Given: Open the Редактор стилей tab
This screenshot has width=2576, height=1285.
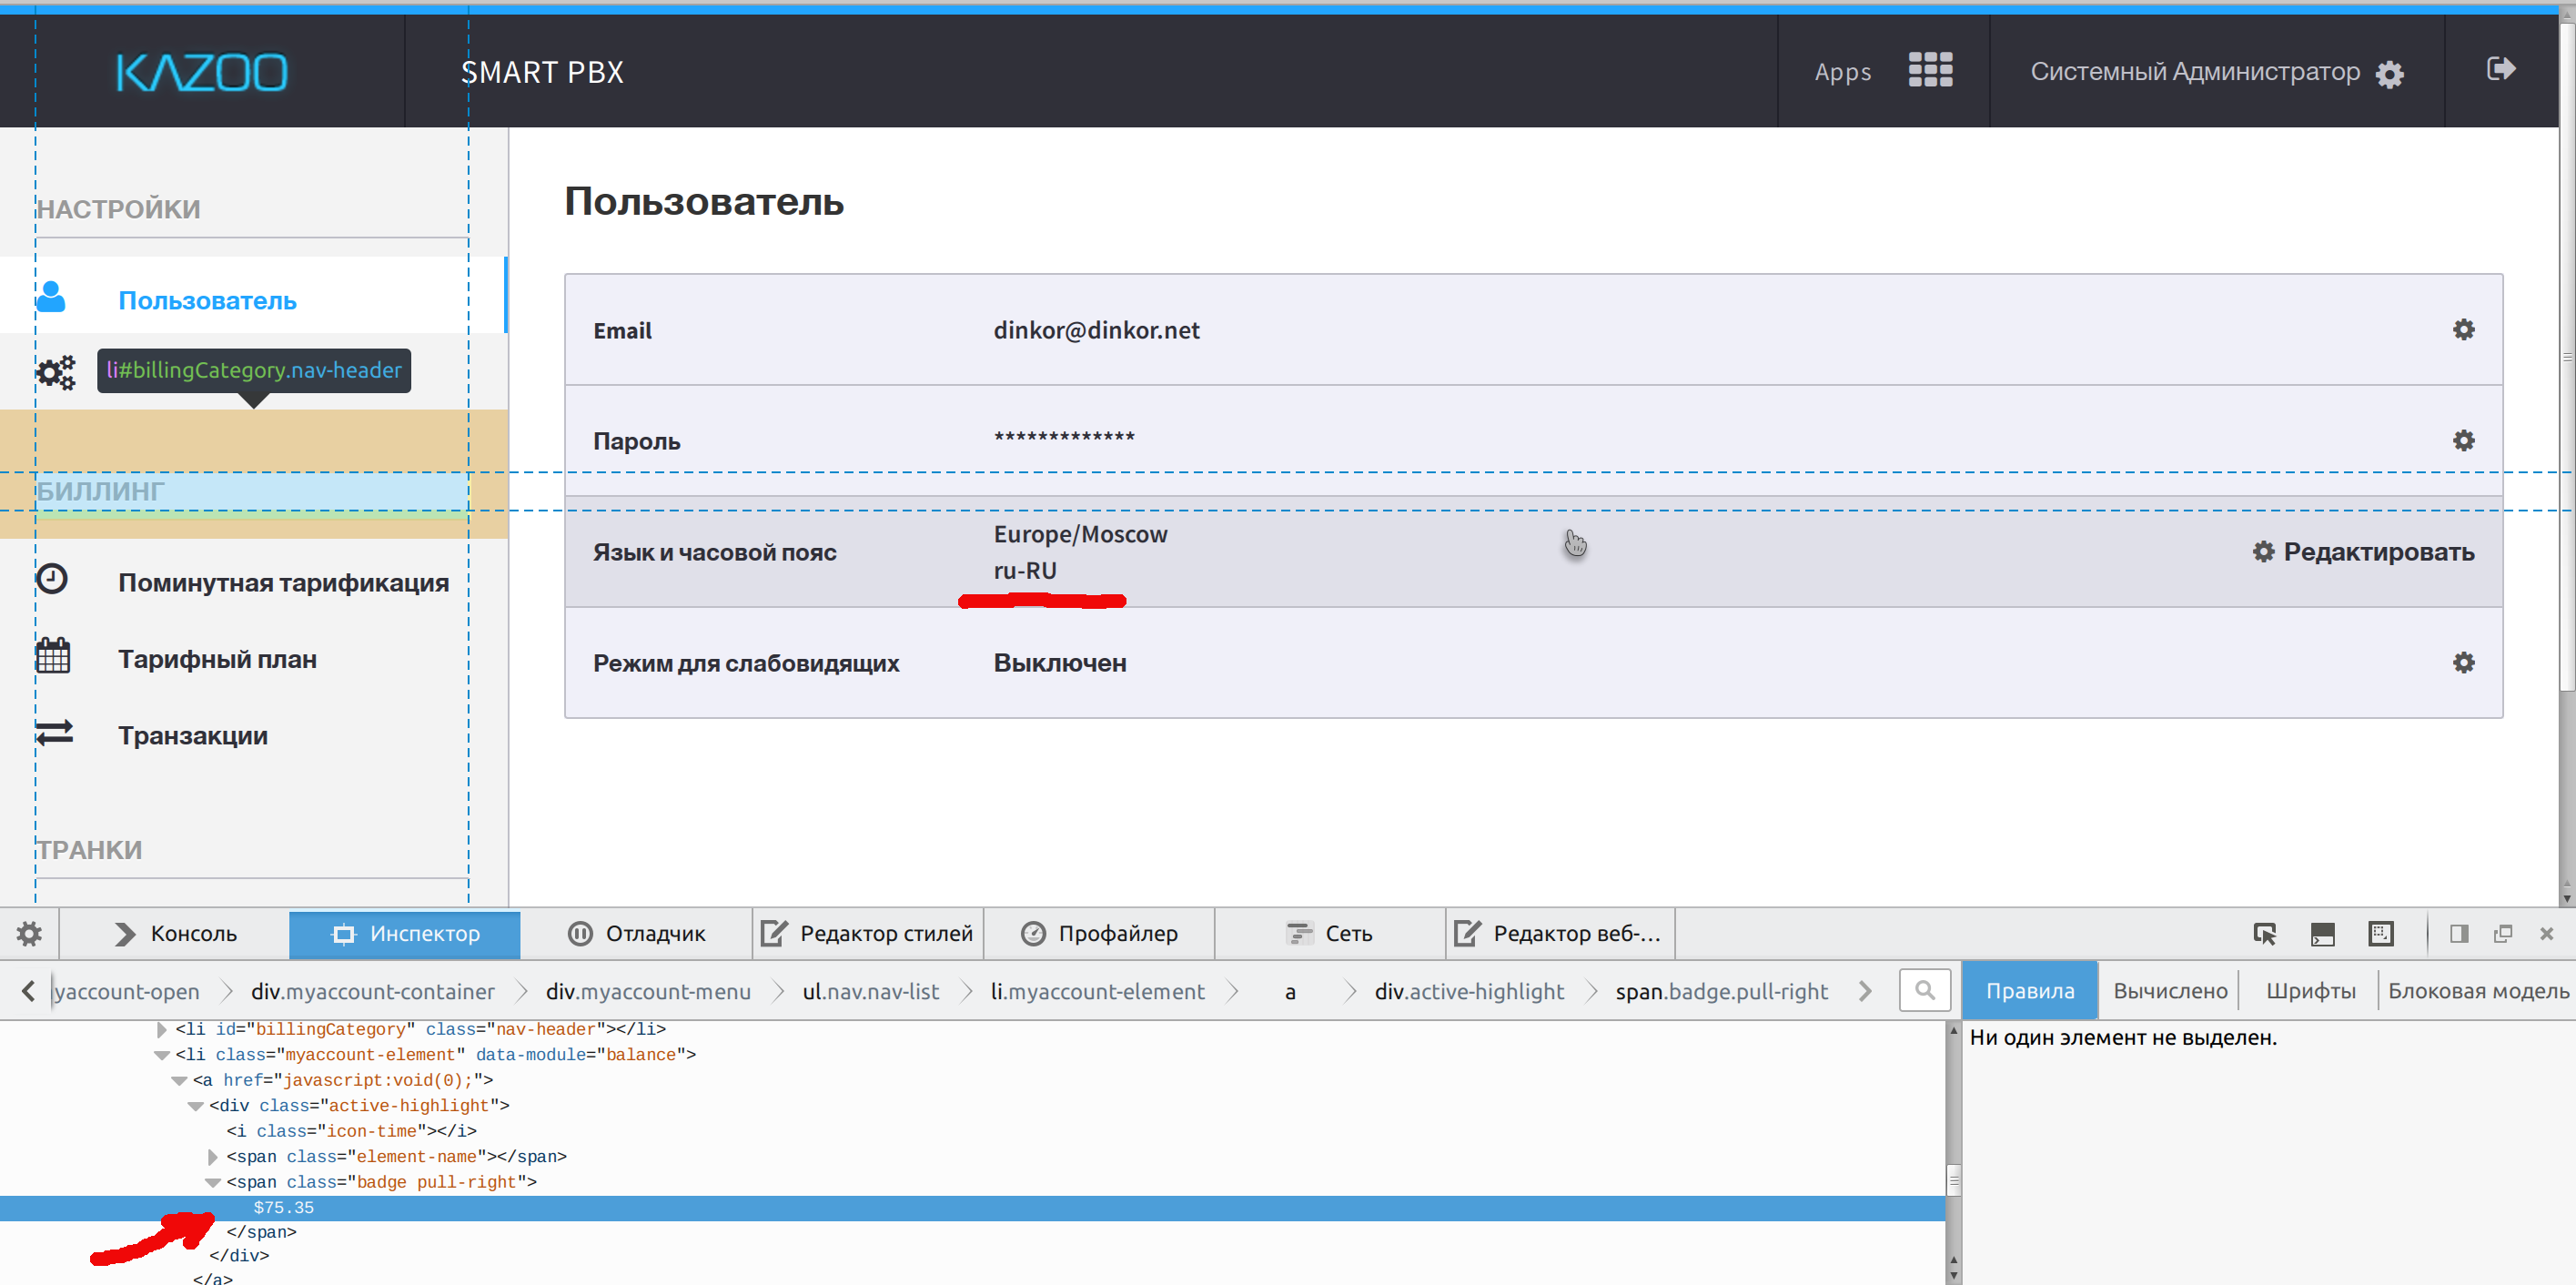Looking at the screenshot, I should coord(867,933).
